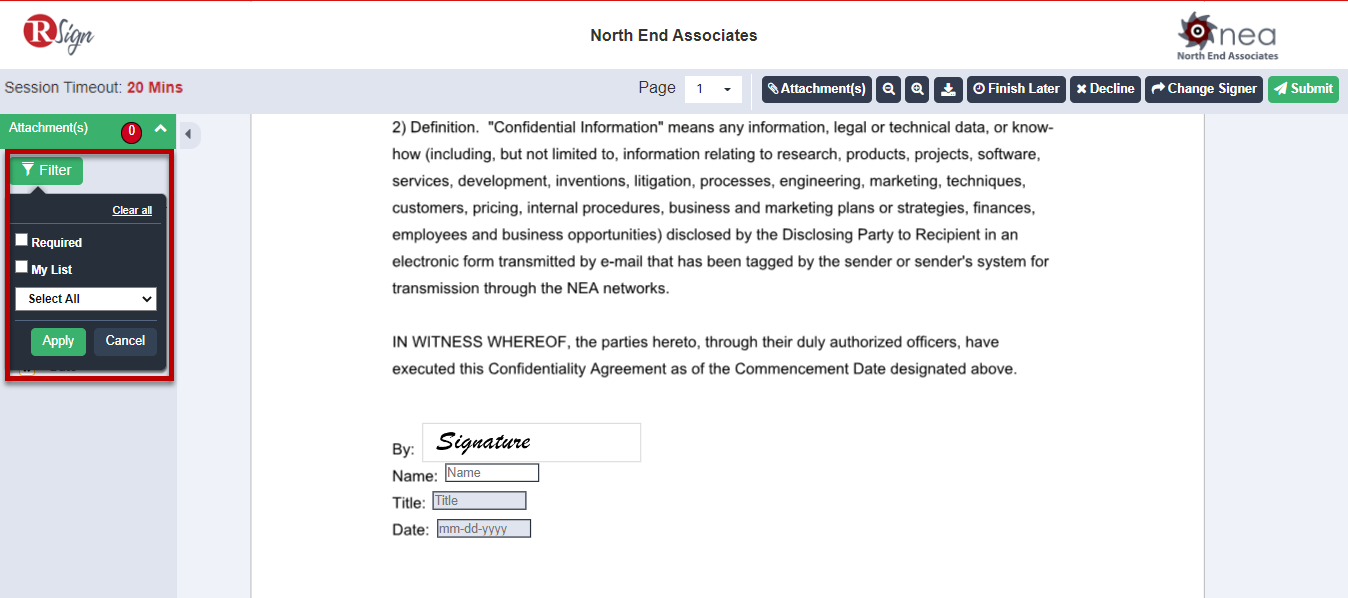Click the RSign logo

(58, 34)
